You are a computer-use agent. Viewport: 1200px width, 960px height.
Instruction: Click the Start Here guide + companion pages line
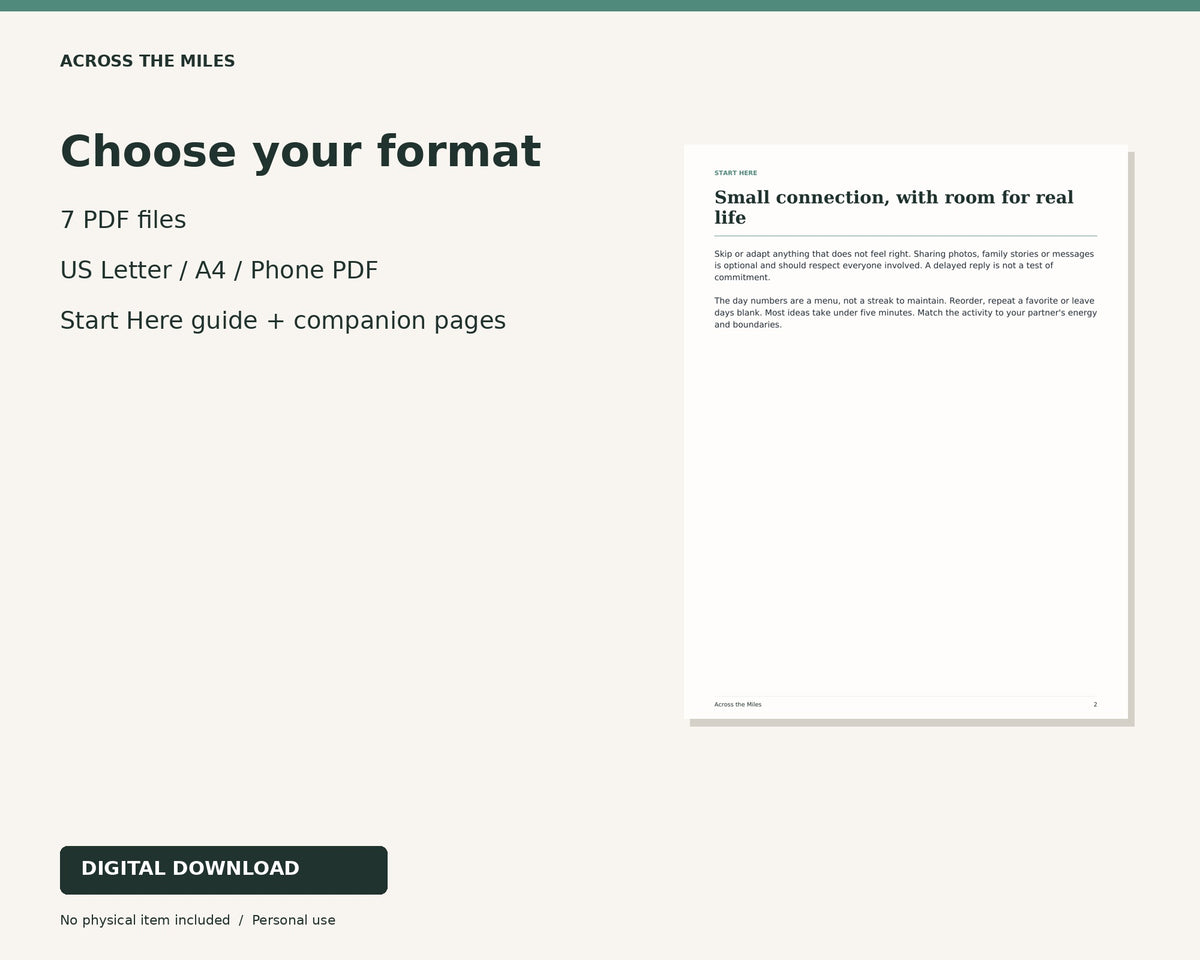point(283,320)
